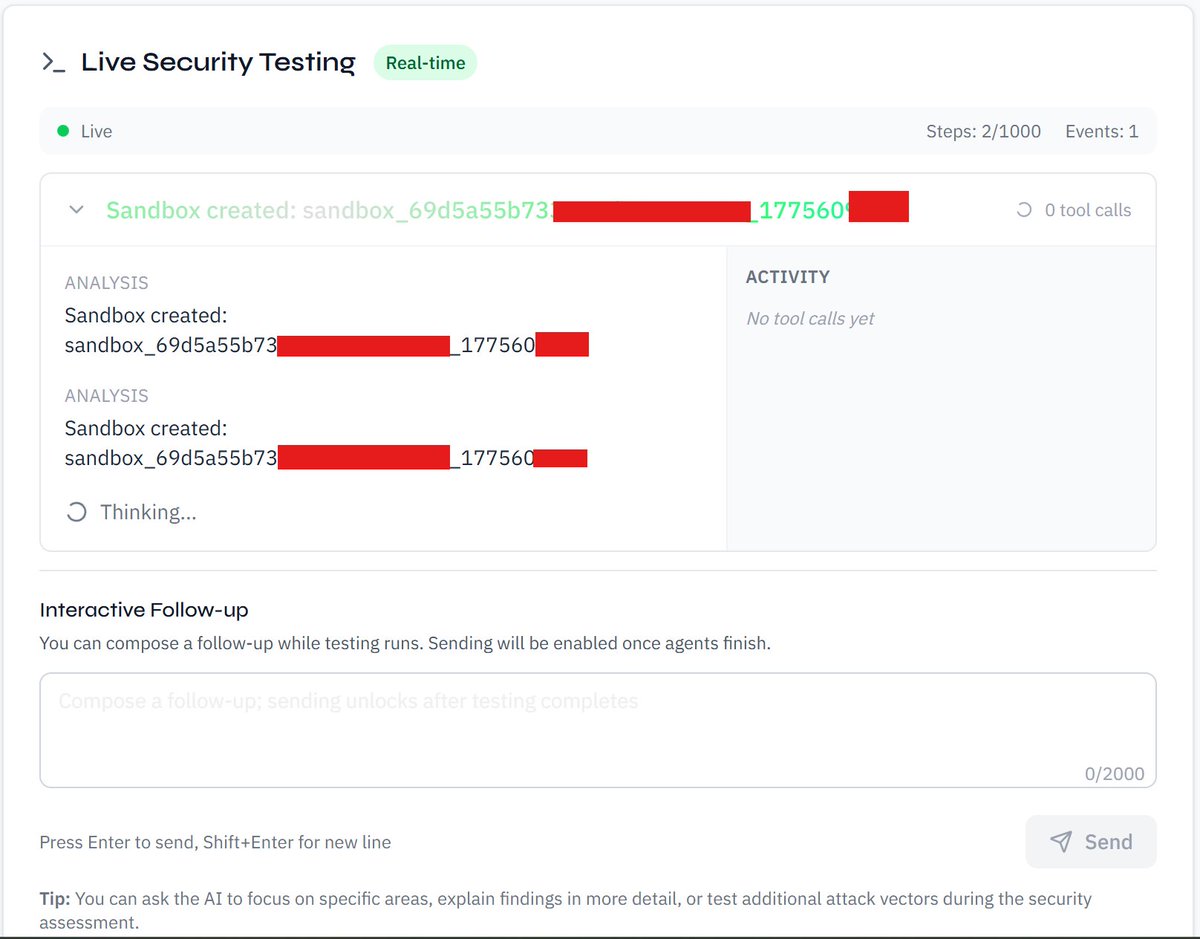Viewport: 1200px width, 939px height.
Task: Click the green Live status dot
Action: [x=63, y=131]
